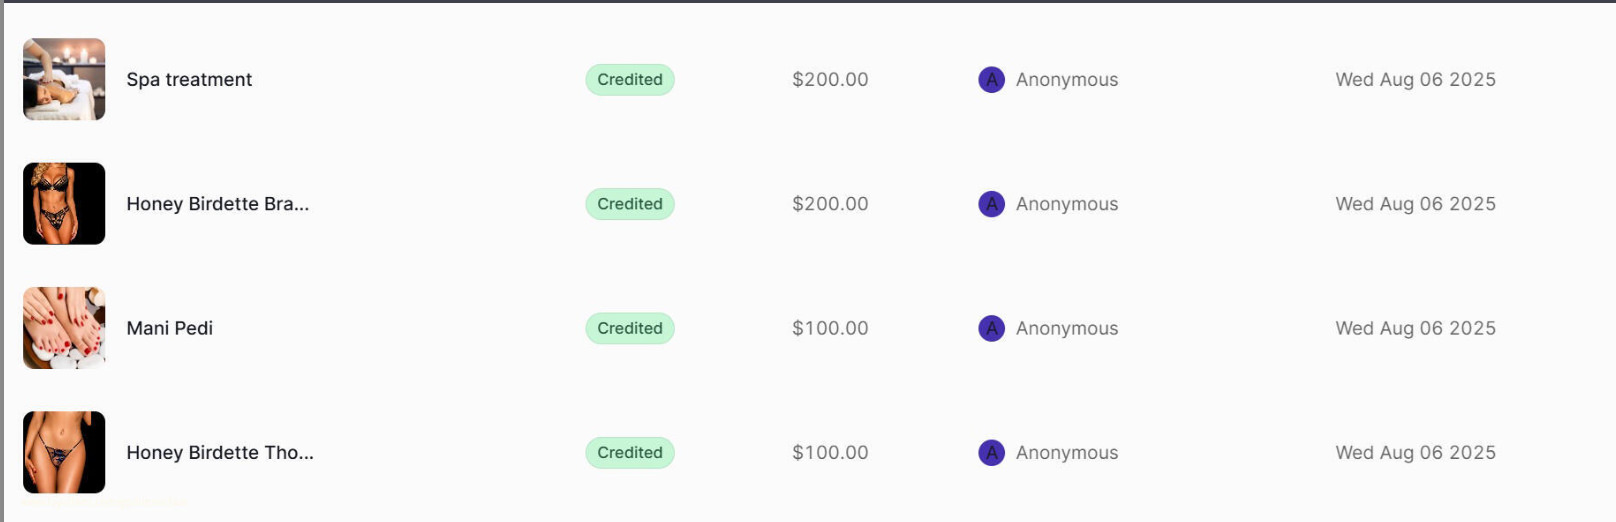The height and width of the screenshot is (522, 1616).
Task: Click the Anonymous avatar icon in Honey Birdette Bra row
Action: pyautogui.click(x=991, y=204)
